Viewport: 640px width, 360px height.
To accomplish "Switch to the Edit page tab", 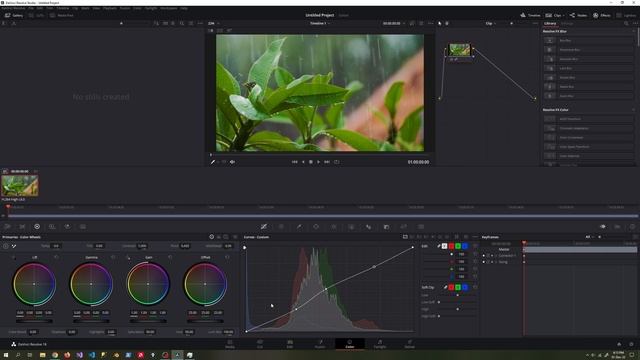I will tap(290, 344).
